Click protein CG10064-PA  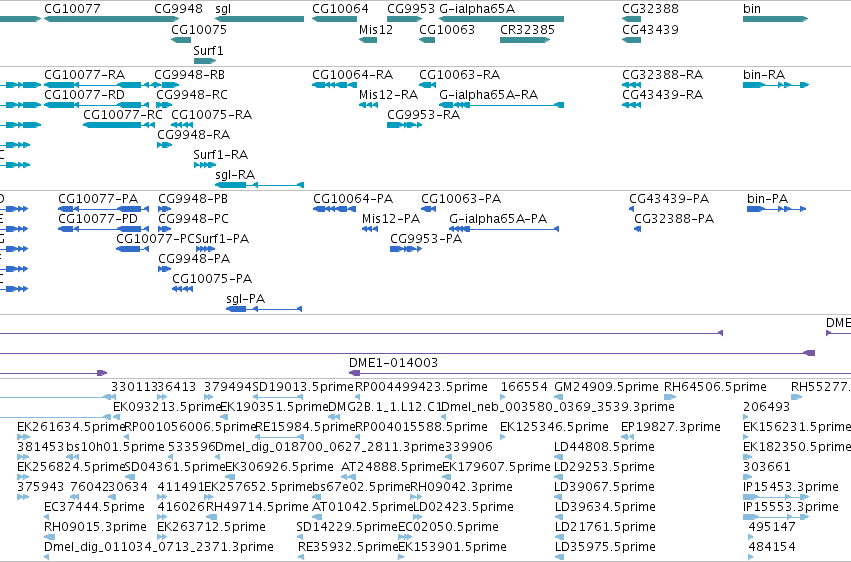[x=334, y=209]
